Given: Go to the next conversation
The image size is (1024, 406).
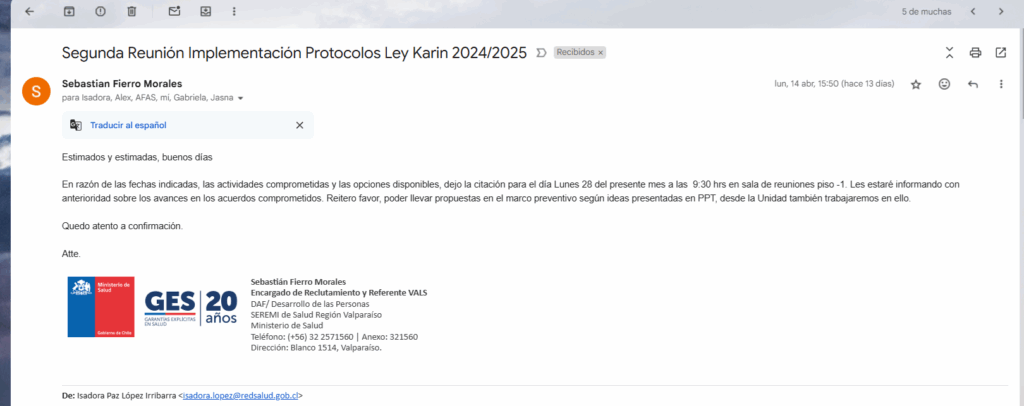Looking at the screenshot, I should click(1000, 11).
